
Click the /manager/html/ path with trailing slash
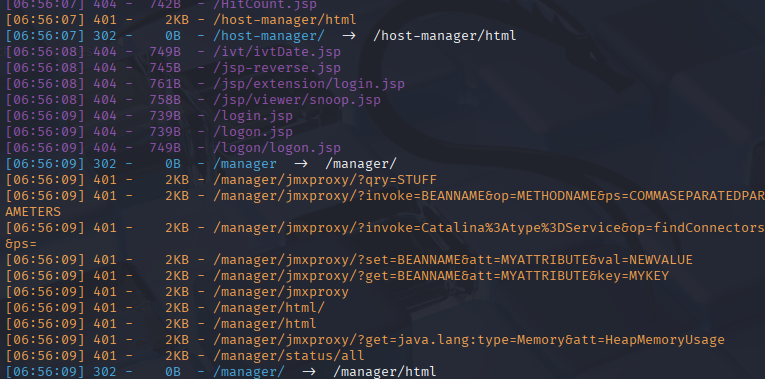[x=269, y=308]
